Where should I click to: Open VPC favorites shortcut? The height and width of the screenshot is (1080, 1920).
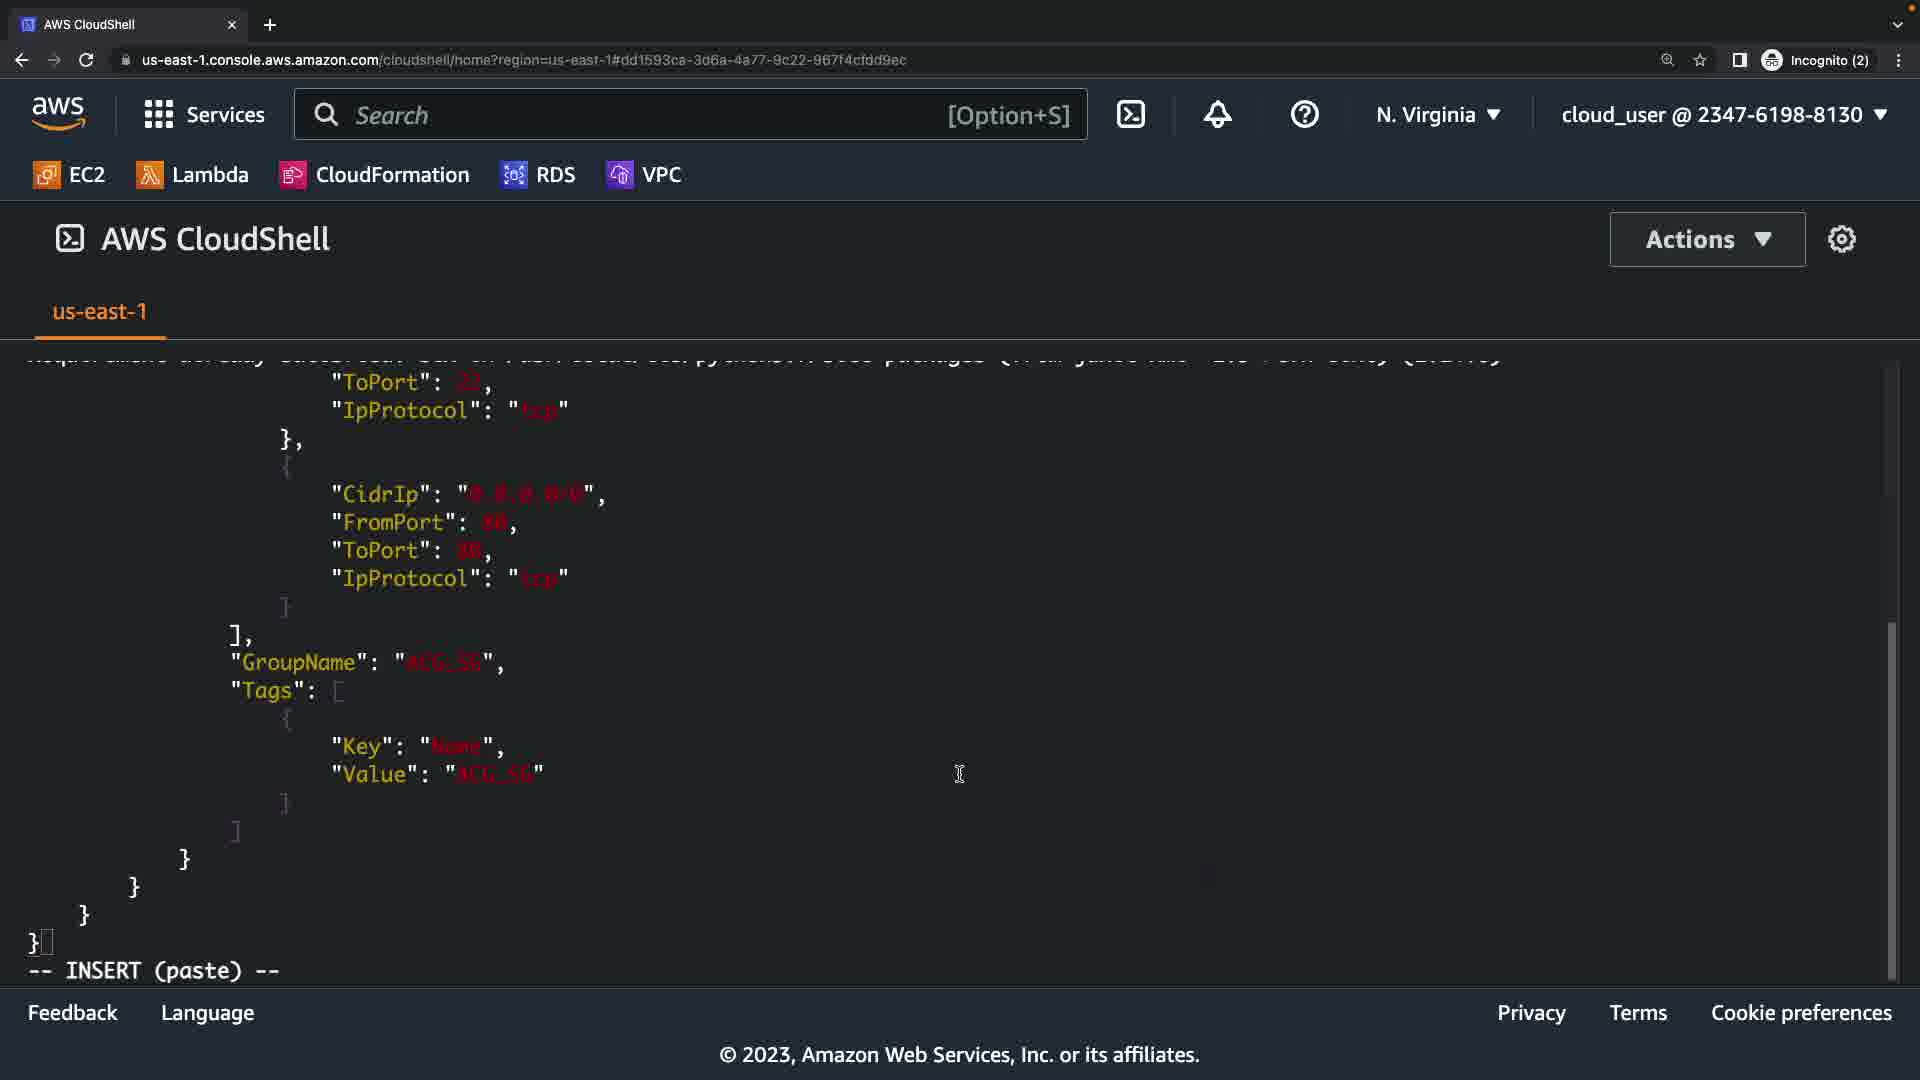coord(644,175)
